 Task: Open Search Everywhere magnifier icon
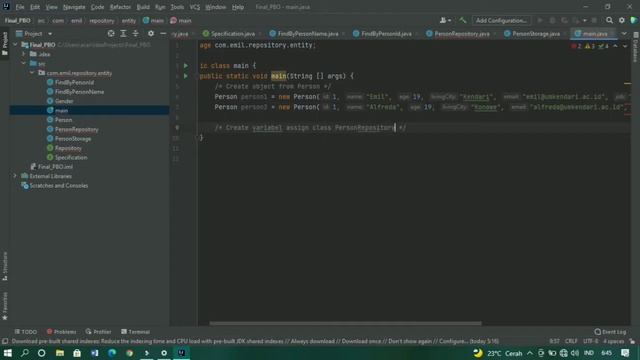coord(609,20)
